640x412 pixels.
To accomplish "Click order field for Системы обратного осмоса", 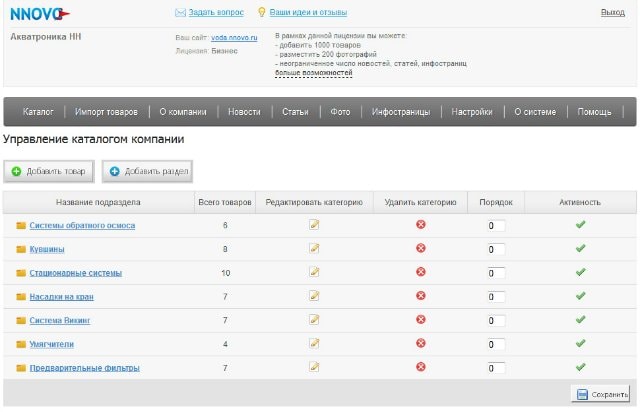I will 496,226.
